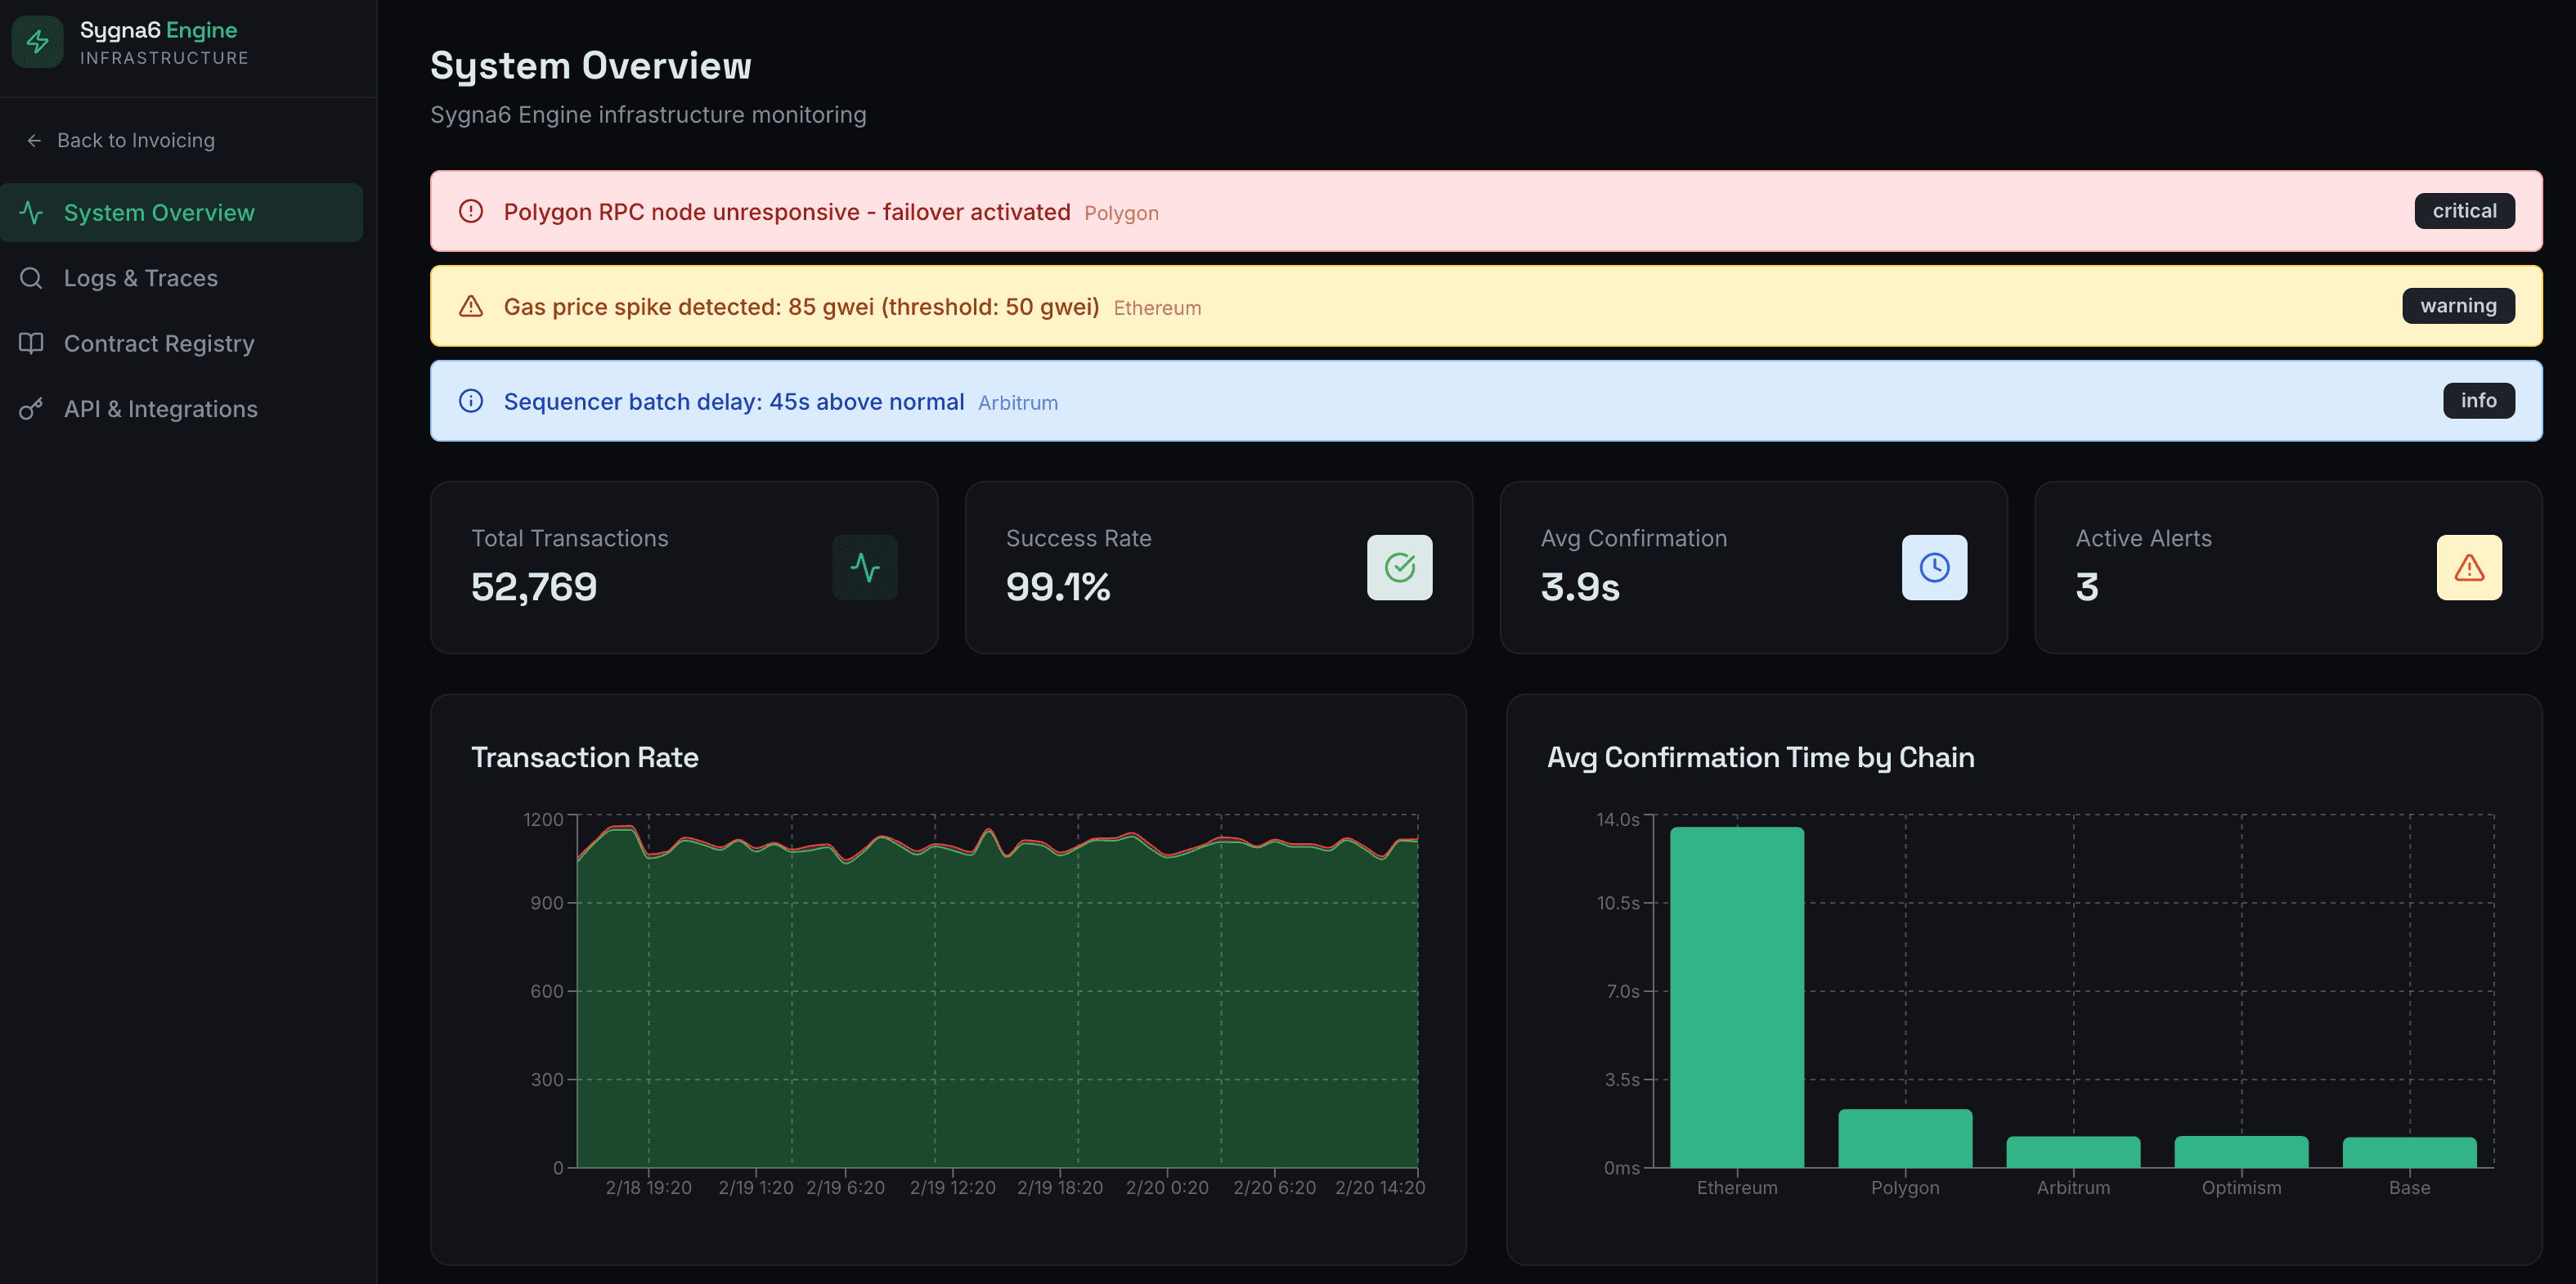Switch to Logs & Traces section

(x=141, y=277)
